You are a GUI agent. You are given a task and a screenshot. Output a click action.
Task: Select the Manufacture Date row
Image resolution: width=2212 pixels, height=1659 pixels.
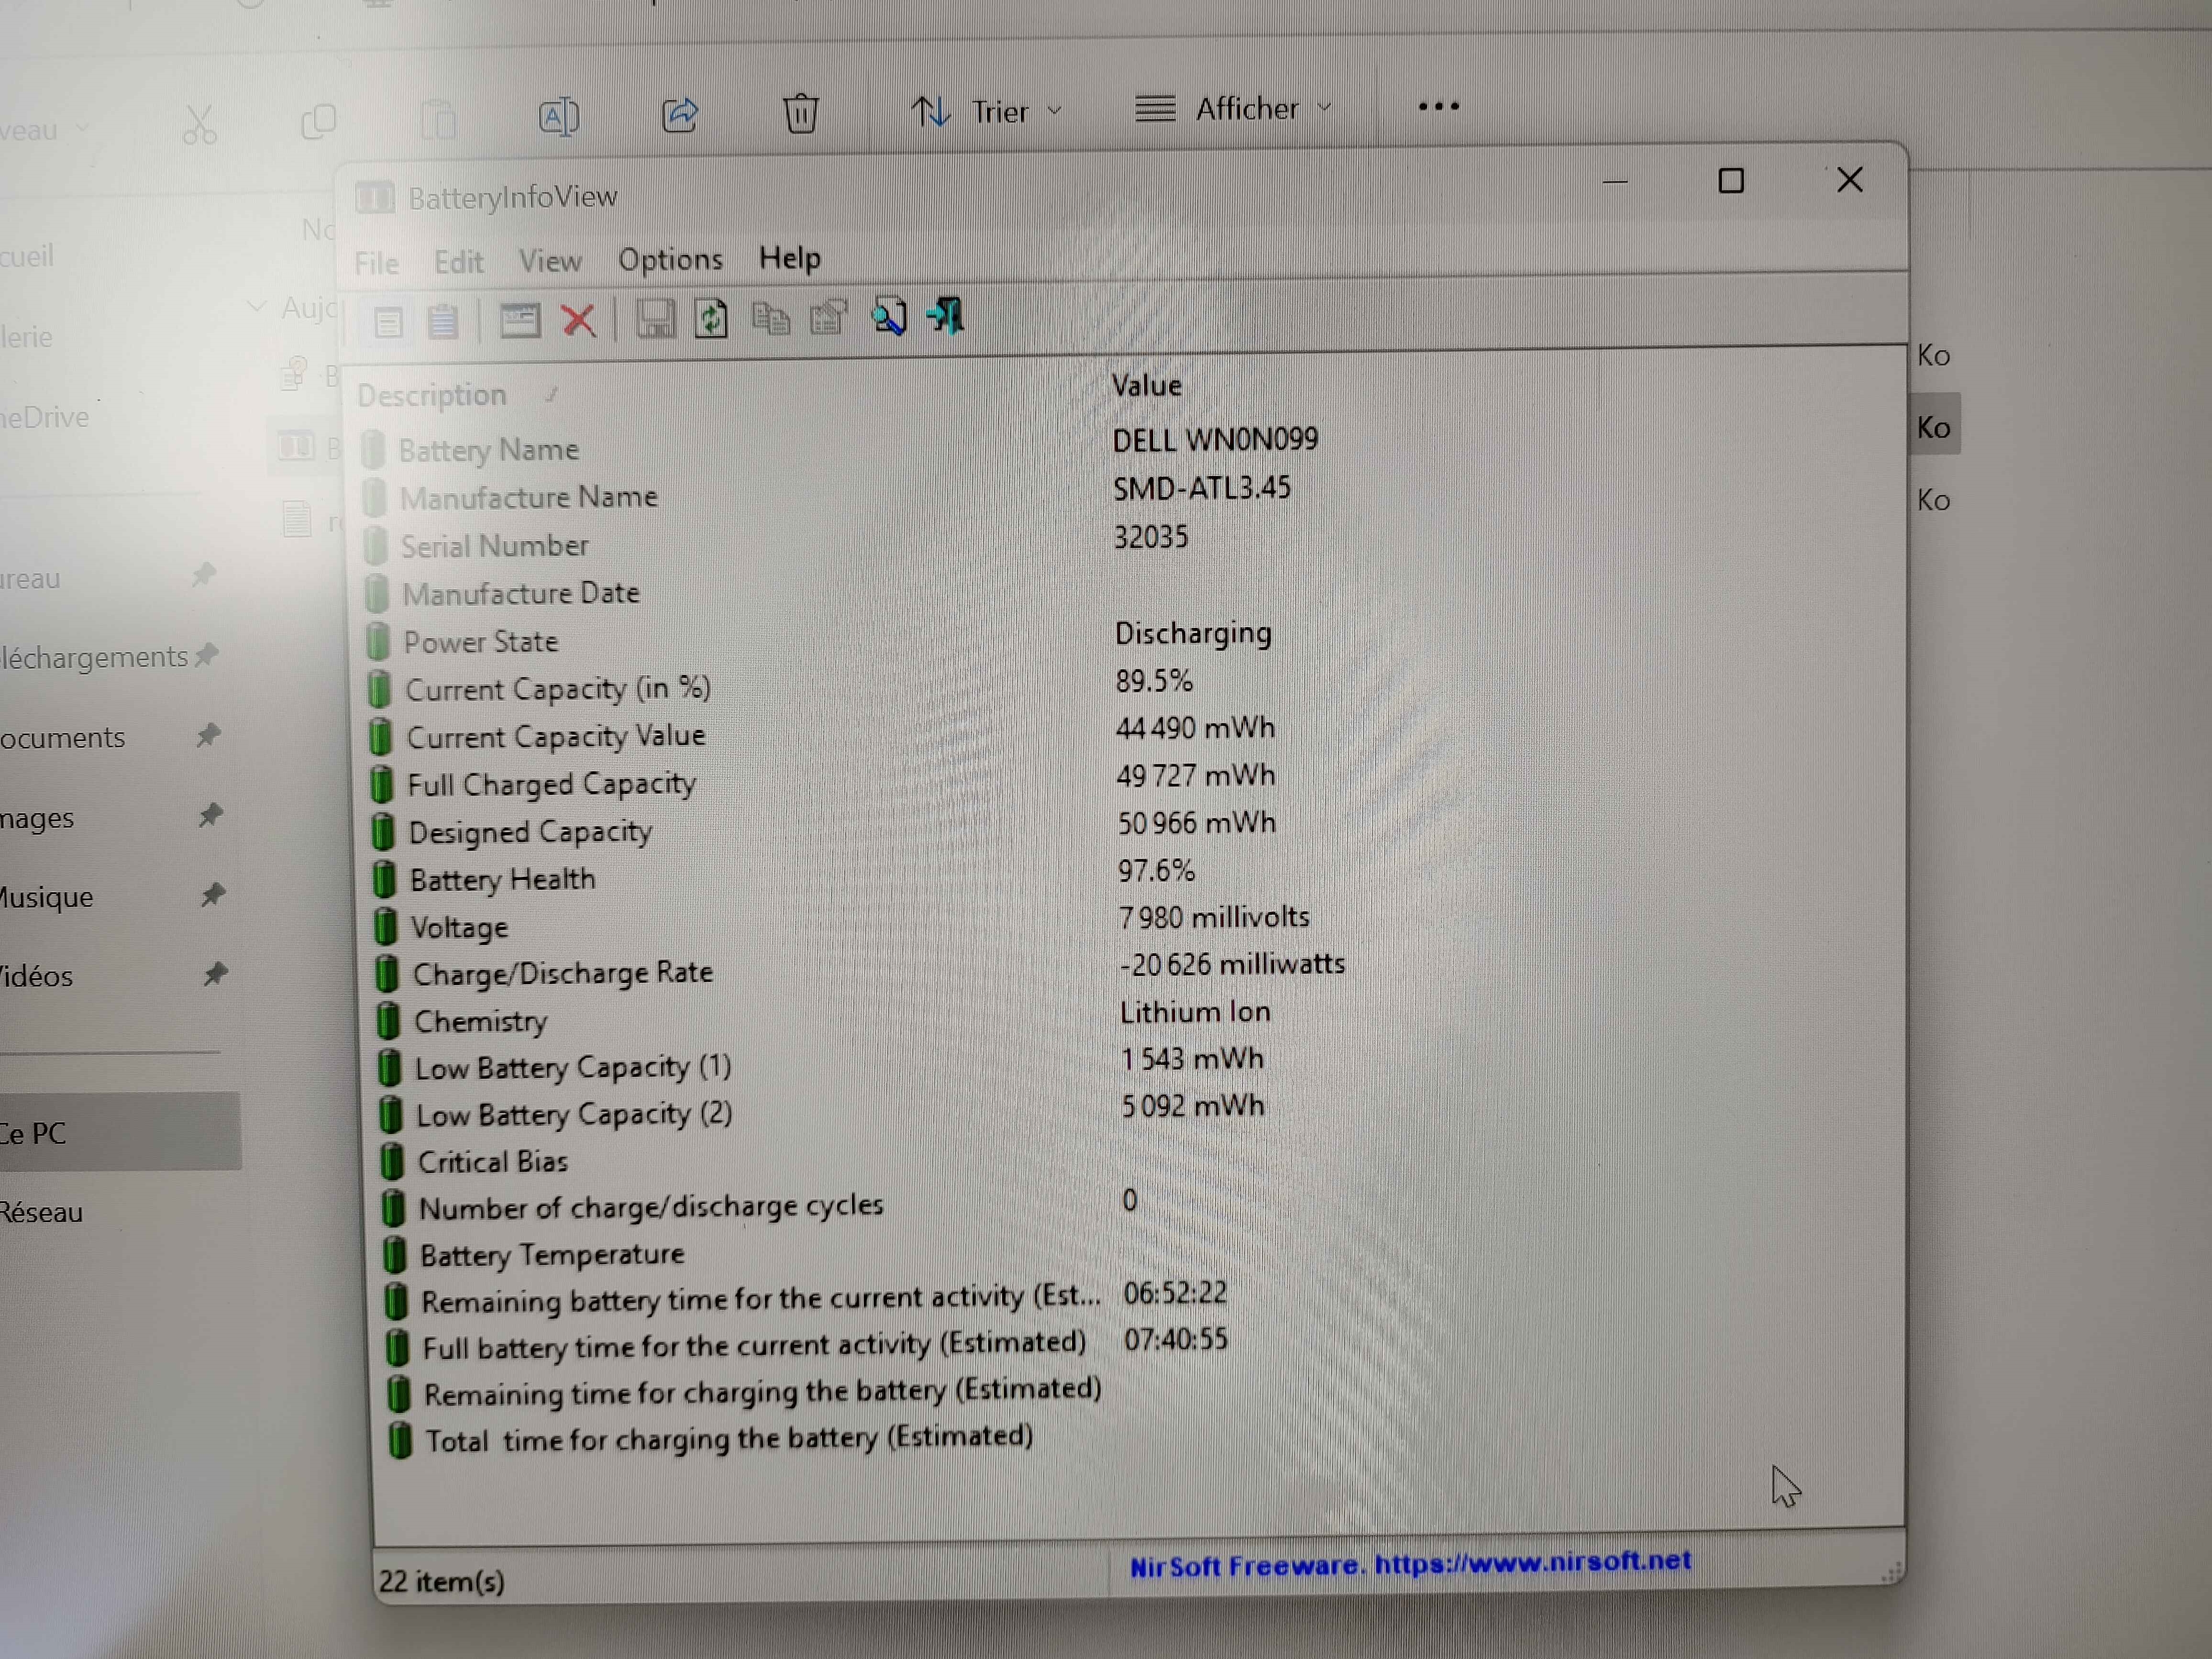(x=503, y=593)
